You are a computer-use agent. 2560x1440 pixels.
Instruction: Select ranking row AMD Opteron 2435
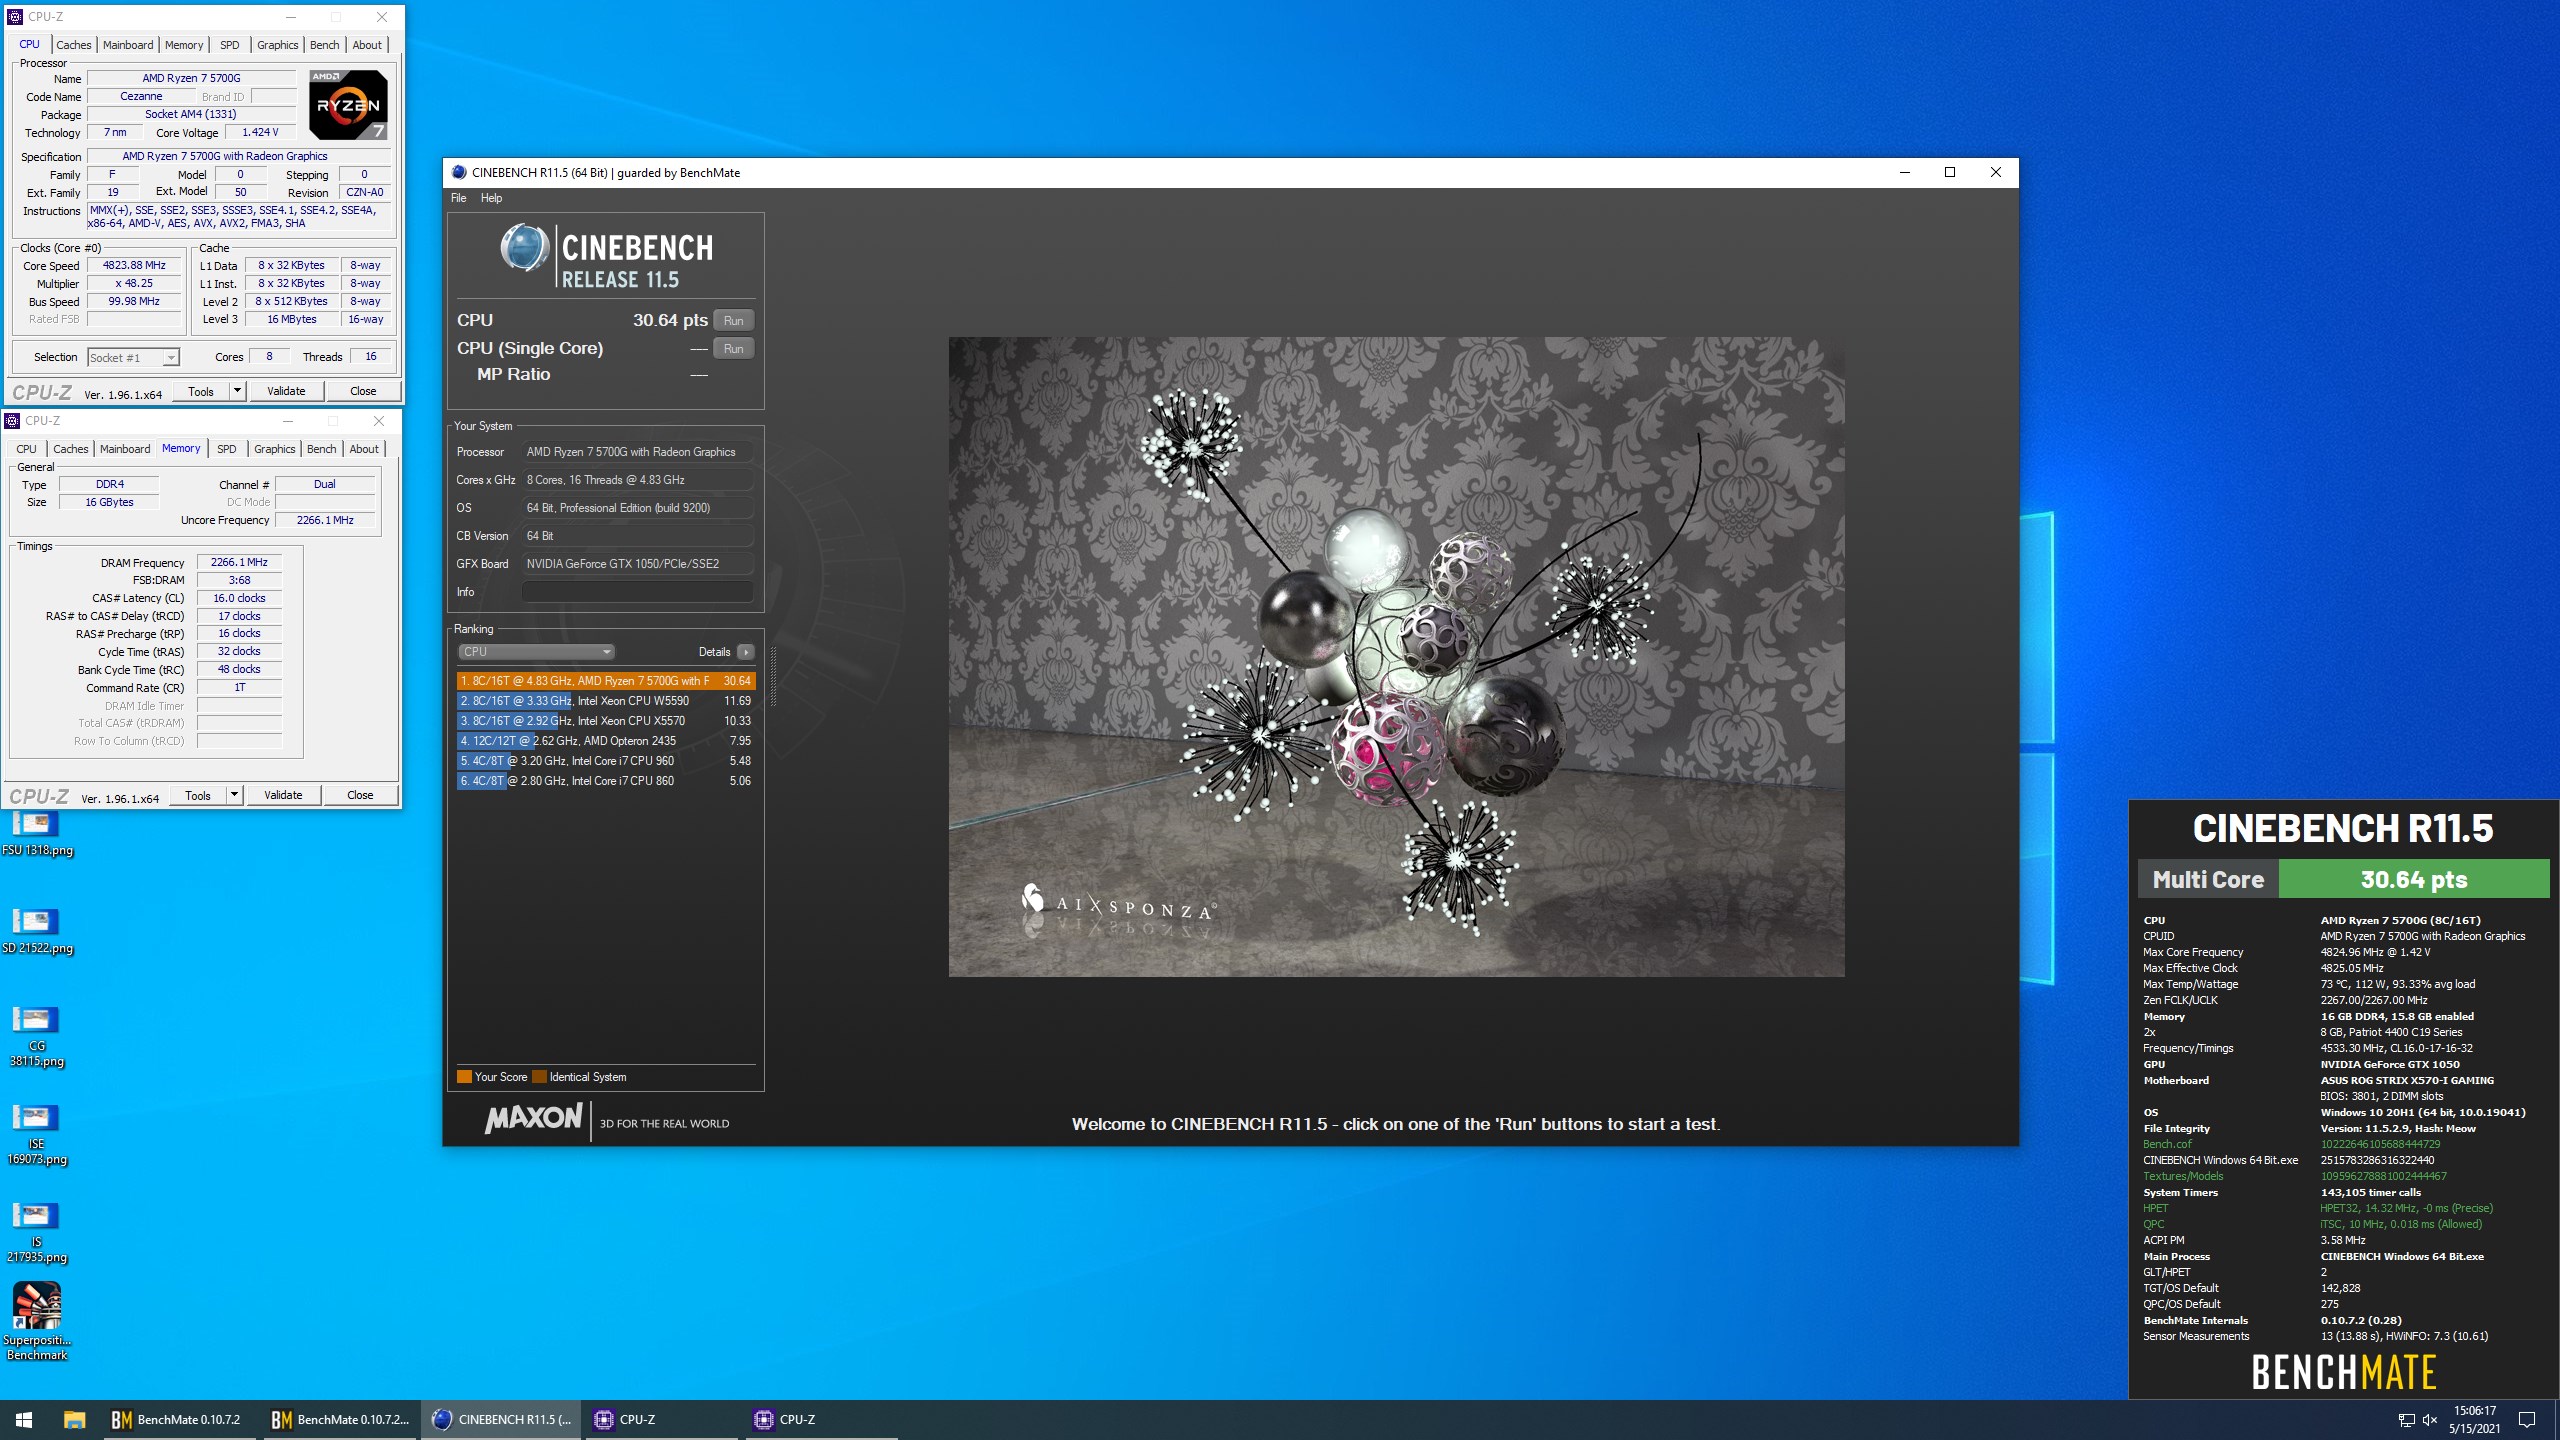click(x=605, y=741)
